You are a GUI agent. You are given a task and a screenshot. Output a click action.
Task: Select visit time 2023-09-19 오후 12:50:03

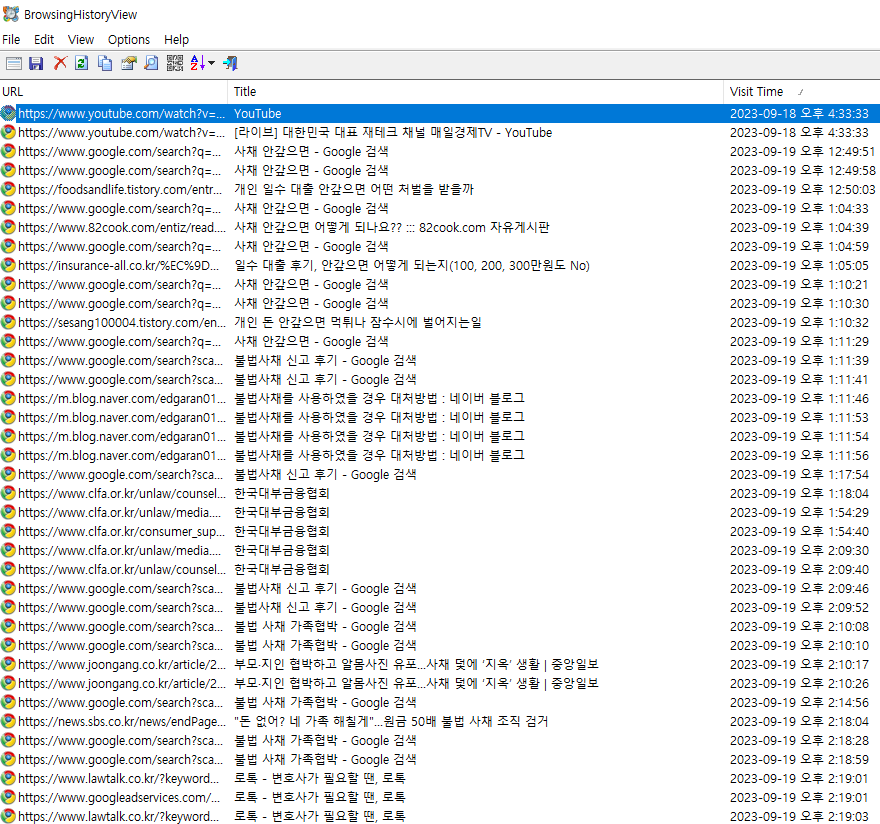[x=803, y=190]
